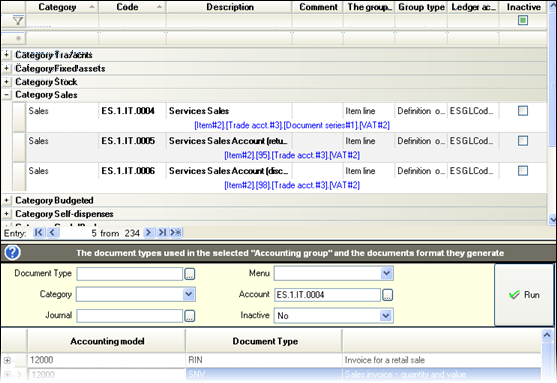Check Inactive for ES.1.IT.0006

point(523,171)
